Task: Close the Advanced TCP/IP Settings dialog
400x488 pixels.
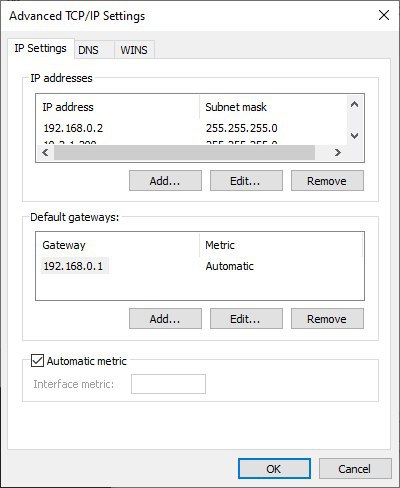Action: point(384,15)
